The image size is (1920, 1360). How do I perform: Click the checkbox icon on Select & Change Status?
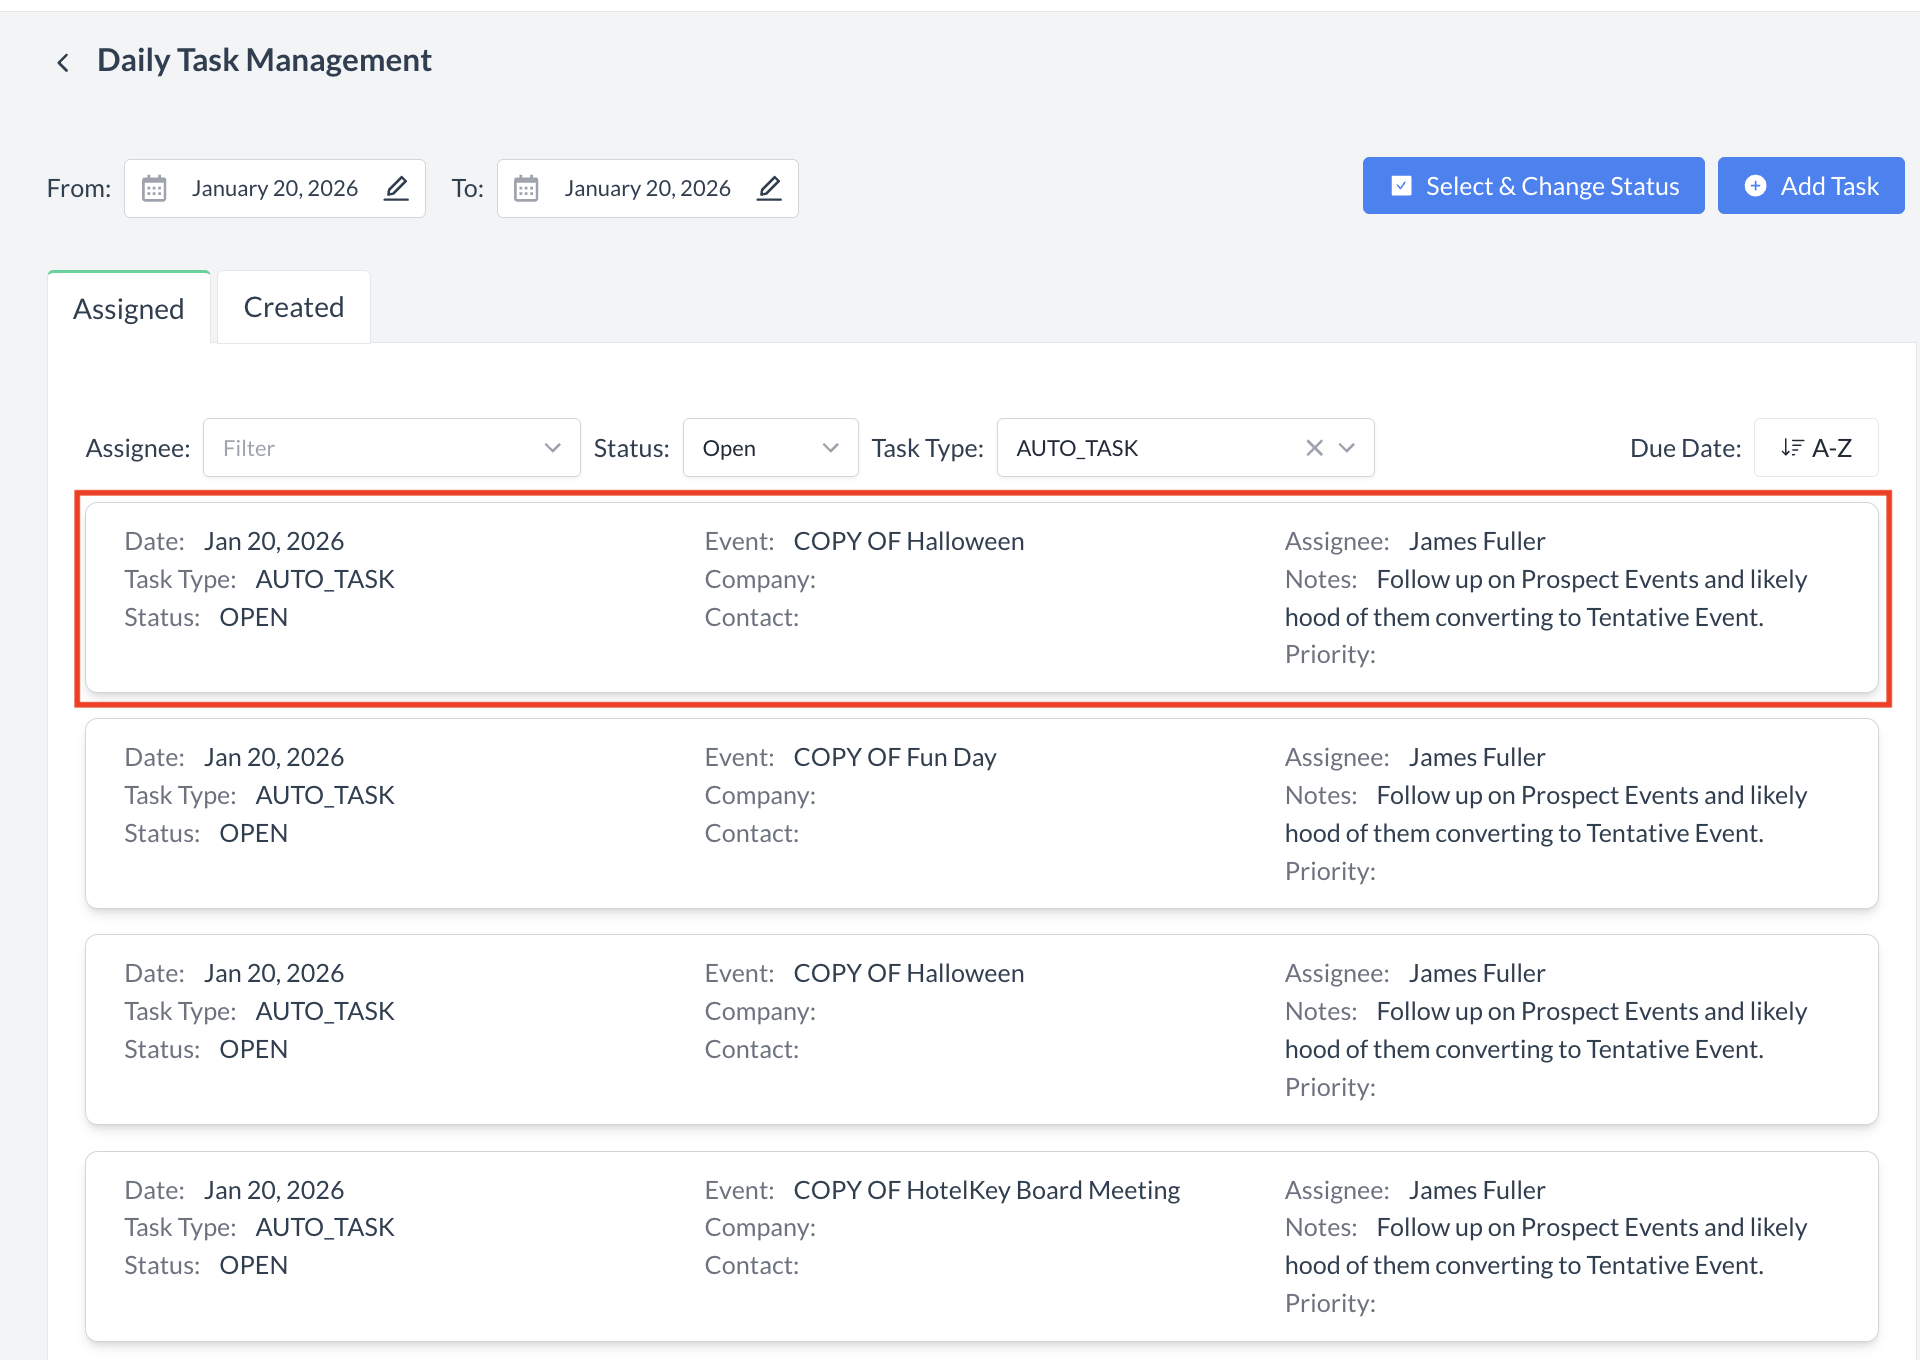point(1401,185)
